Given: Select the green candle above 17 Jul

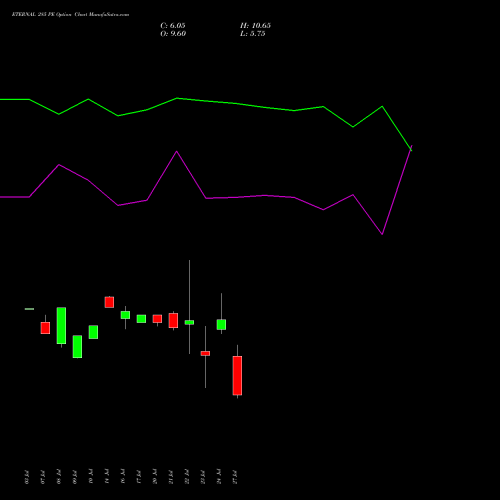Looking at the screenshot, I should coord(141,319).
